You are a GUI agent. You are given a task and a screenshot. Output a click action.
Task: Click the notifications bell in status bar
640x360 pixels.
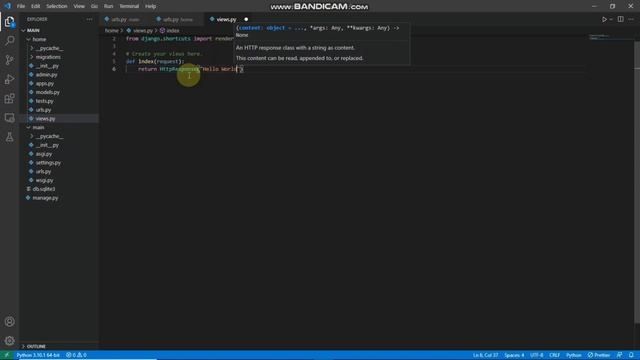point(631,355)
